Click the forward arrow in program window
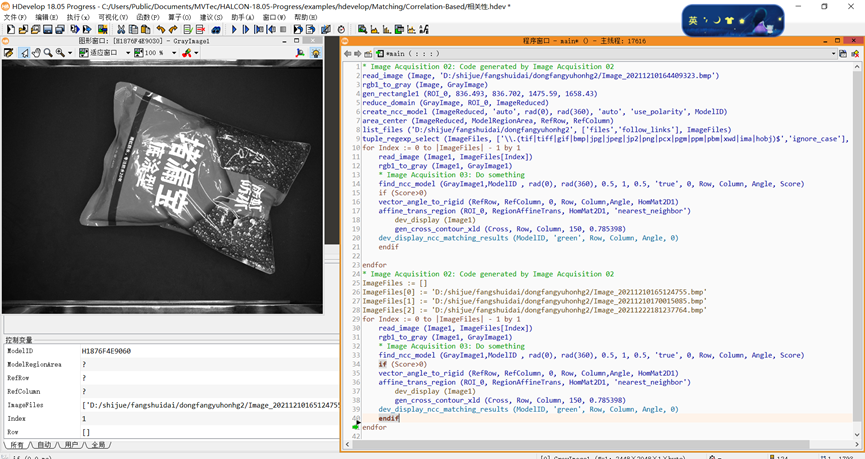This screenshot has width=865, height=459. 357,54
